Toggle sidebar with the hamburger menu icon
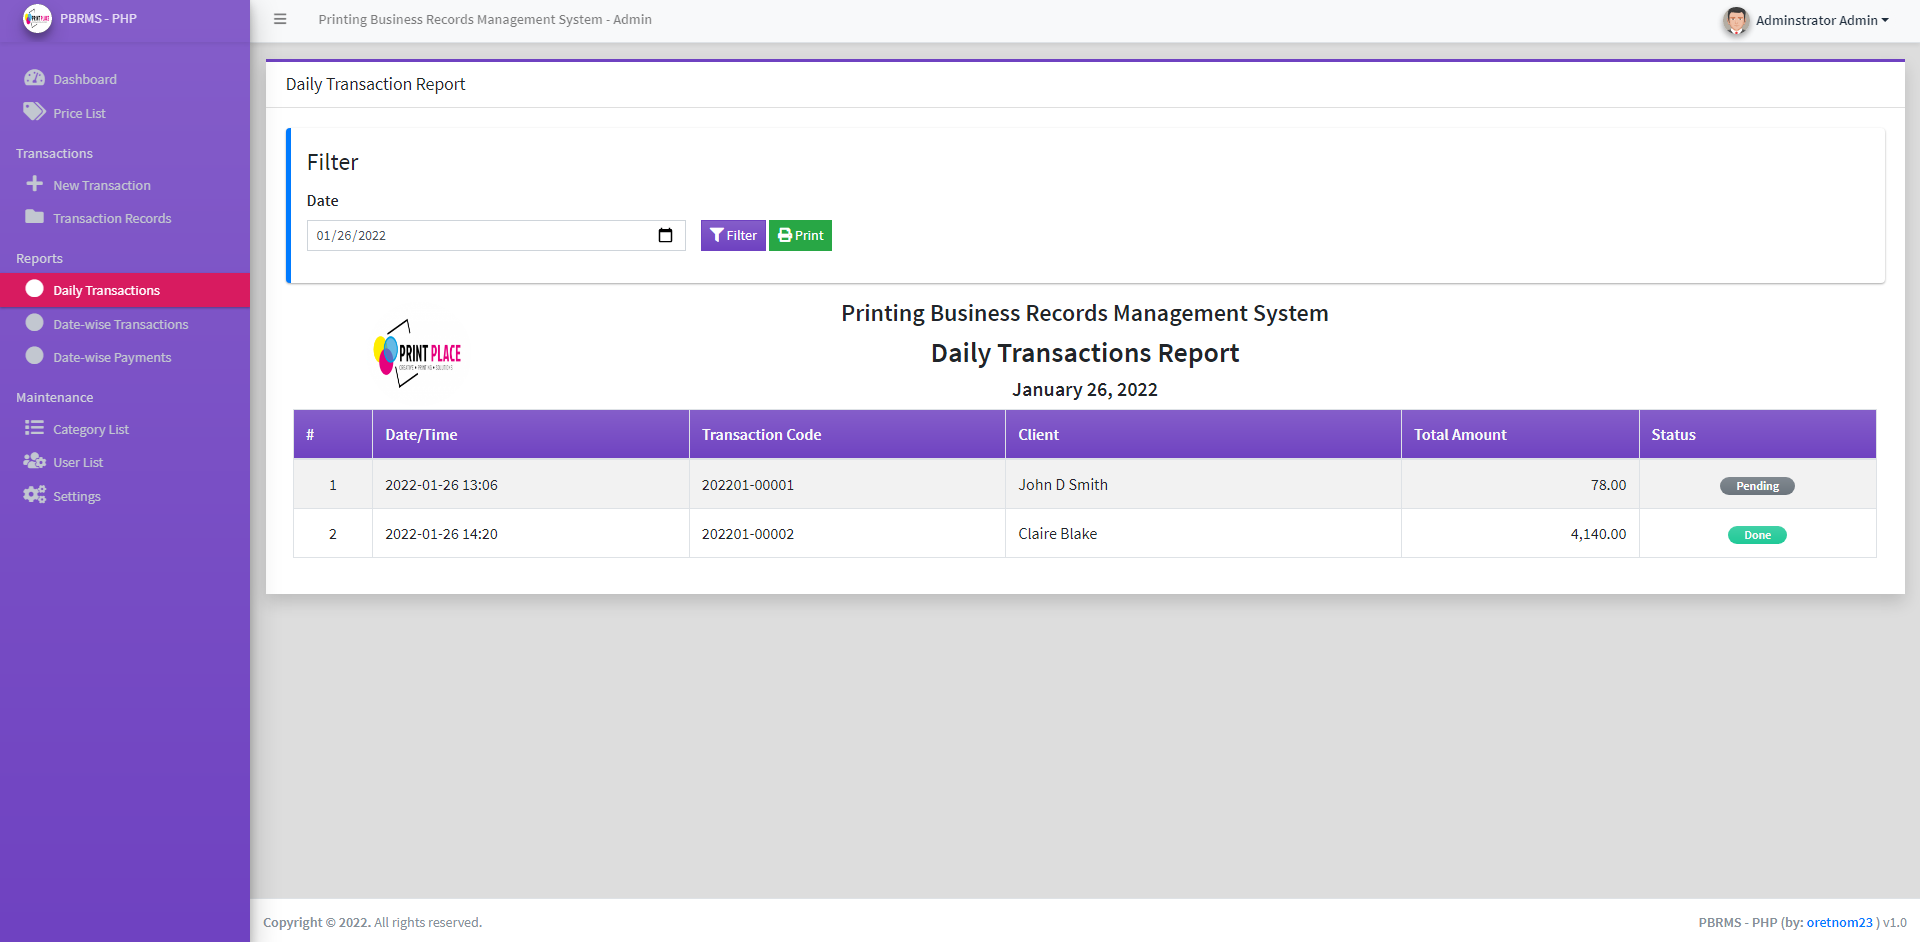The width and height of the screenshot is (1920, 942). [x=280, y=19]
